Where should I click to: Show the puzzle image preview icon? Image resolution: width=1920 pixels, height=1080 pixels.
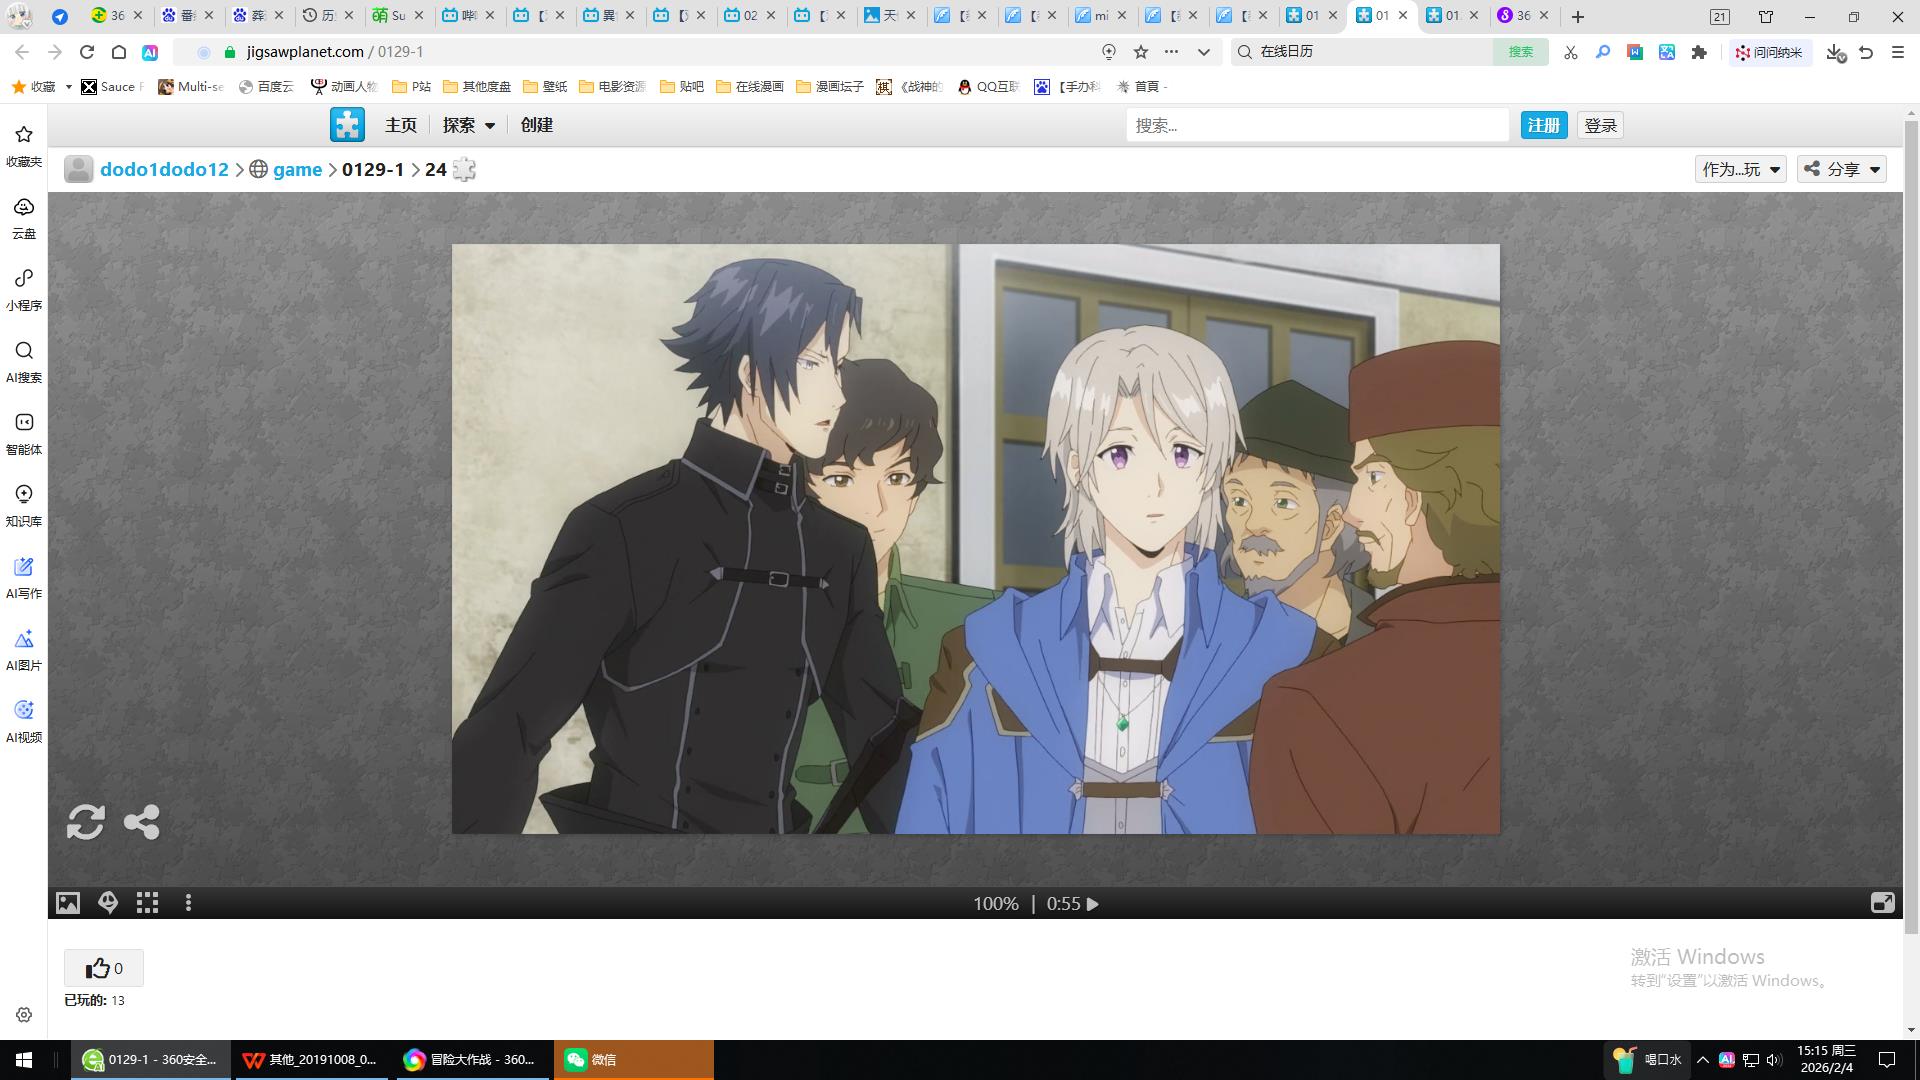[x=68, y=903]
